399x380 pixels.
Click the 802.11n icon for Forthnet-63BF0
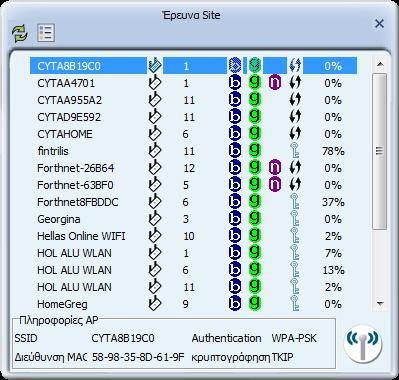click(x=275, y=185)
